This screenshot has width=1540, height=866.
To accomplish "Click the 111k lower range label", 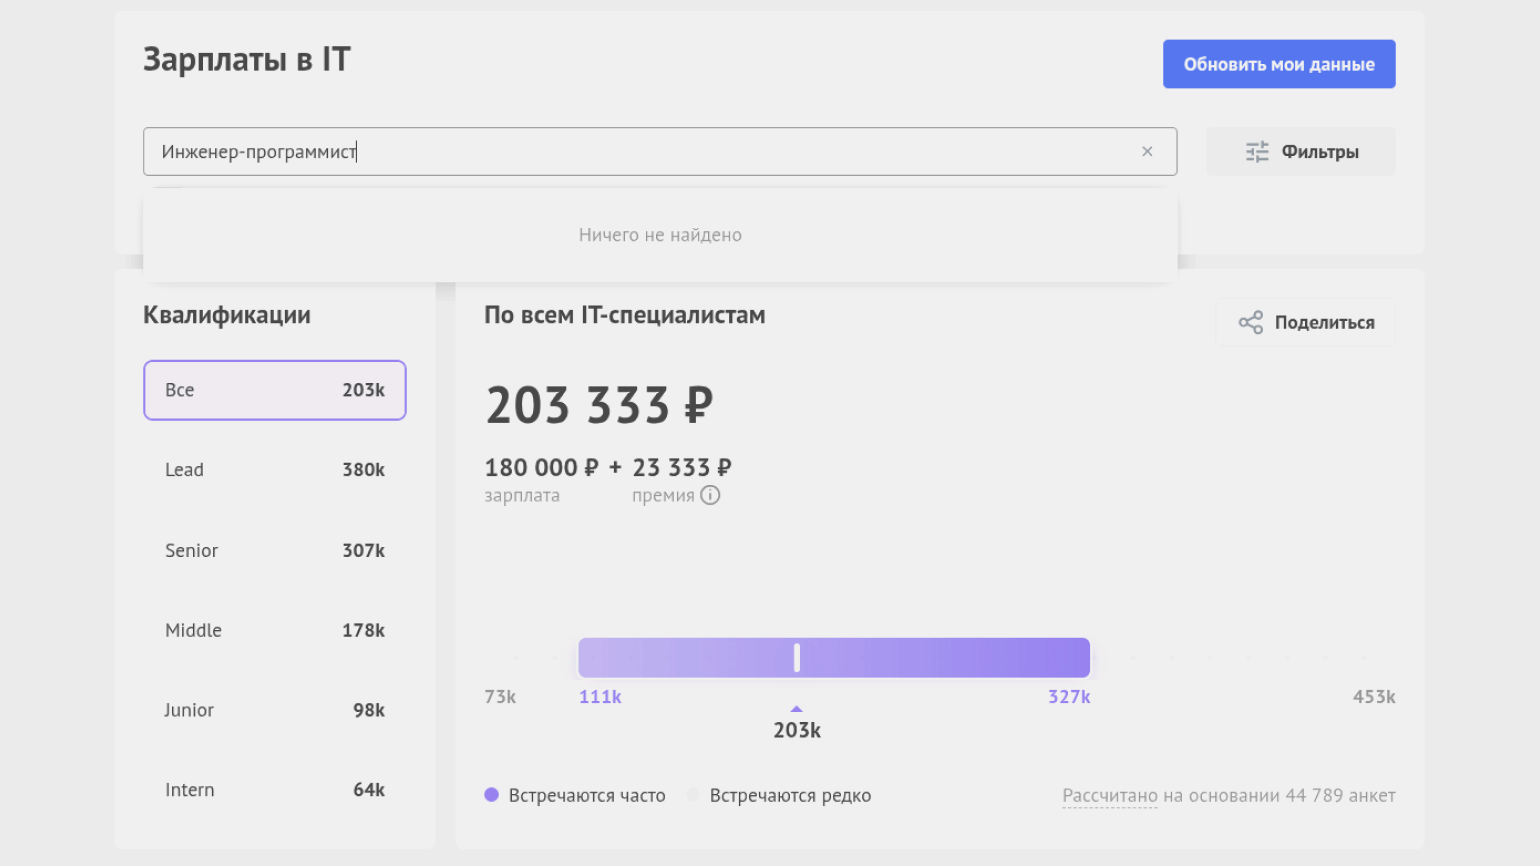I will [x=600, y=697].
